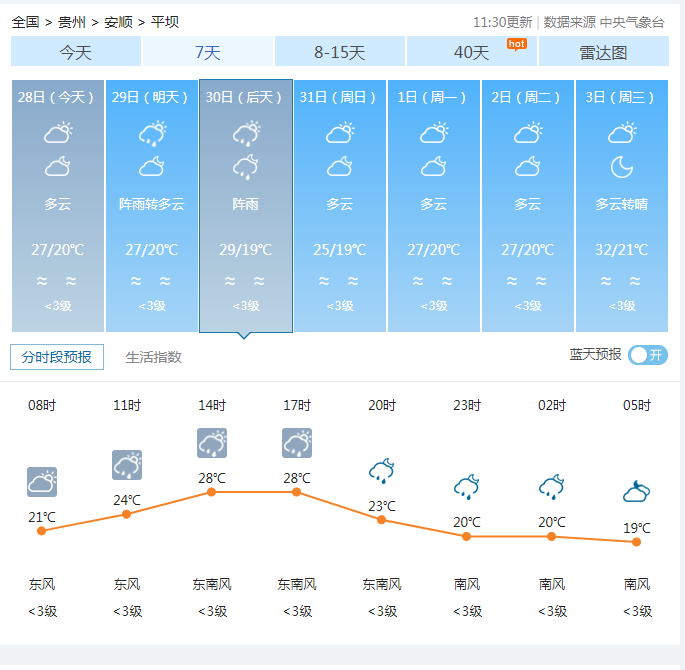This screenshot has width=685, height=670.
Task: Switch to 生活指数 tab
Action: [x=153, y=357]
